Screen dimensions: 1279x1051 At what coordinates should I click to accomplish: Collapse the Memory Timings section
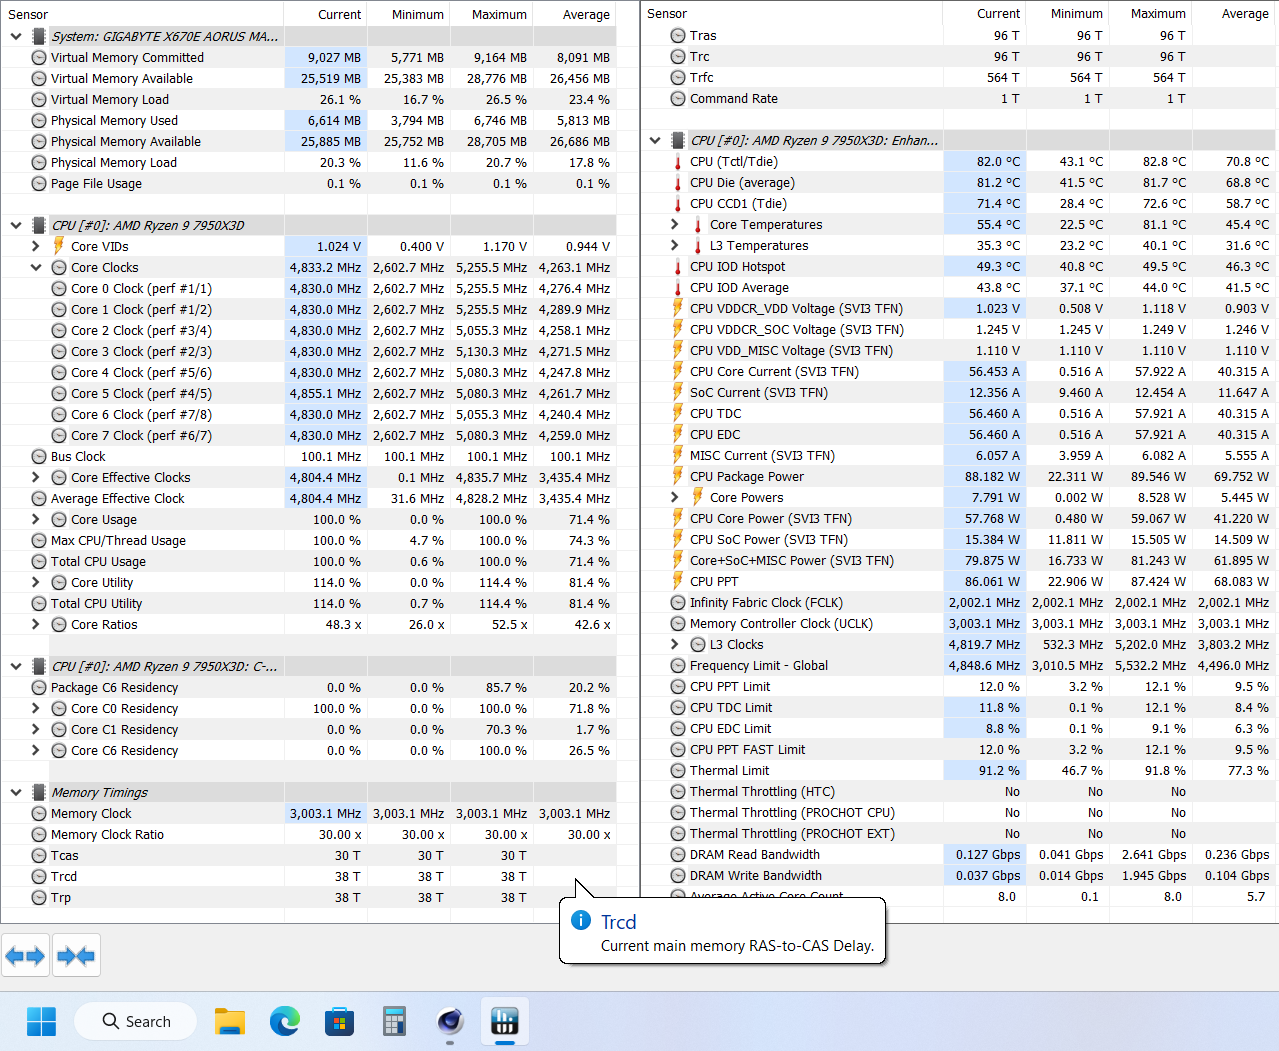pos(16,792)
